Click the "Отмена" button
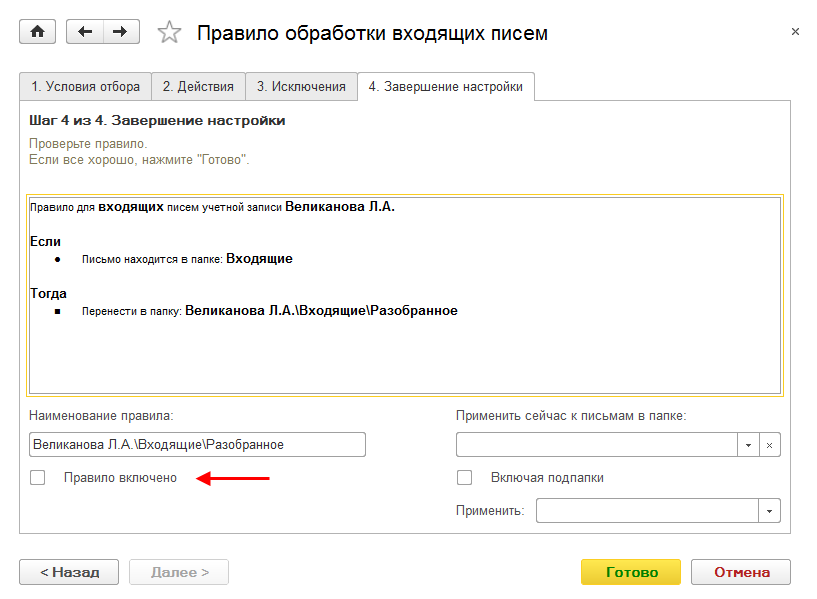Viewport: 817px width, 599px height. (741, 572)
